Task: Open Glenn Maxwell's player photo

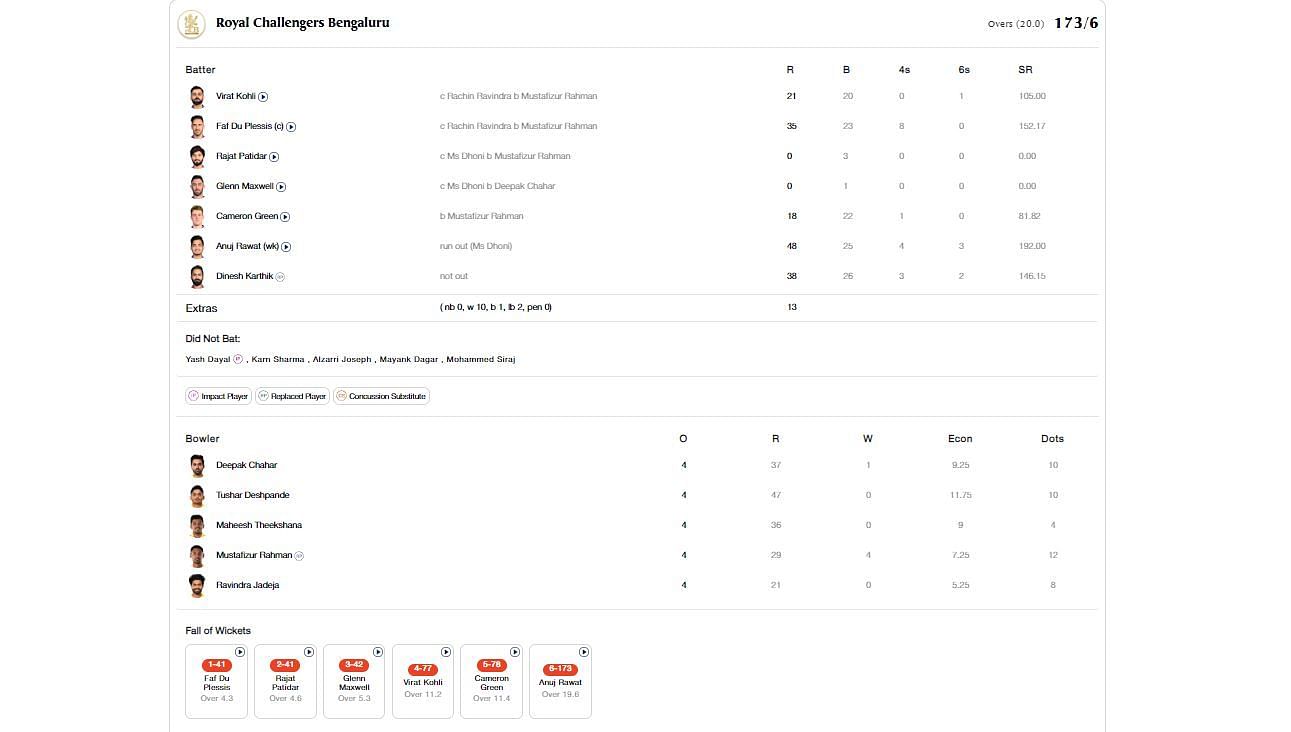Action: coord(197,187)
